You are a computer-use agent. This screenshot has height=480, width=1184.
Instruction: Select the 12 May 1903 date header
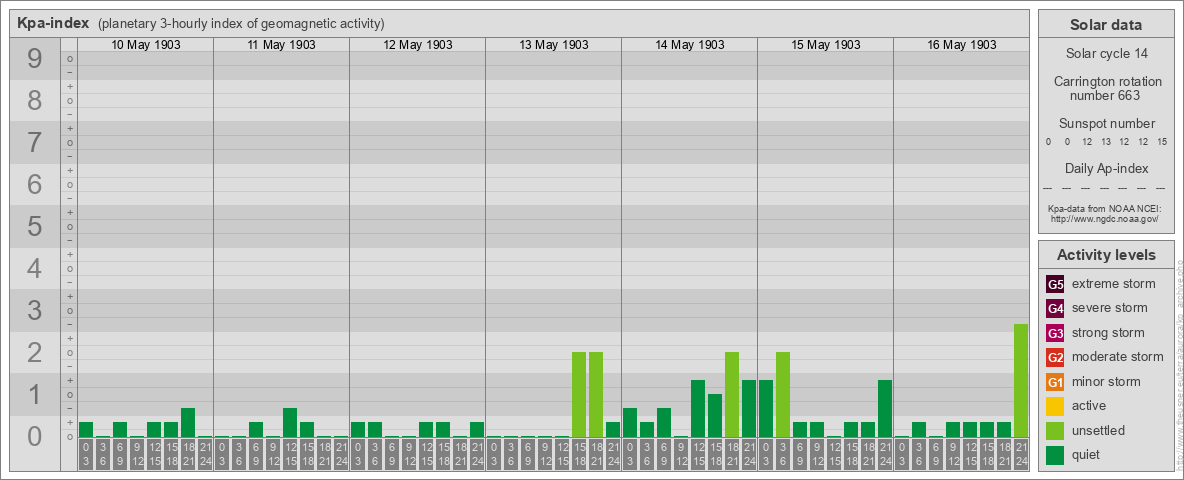(x=418, y=45)
